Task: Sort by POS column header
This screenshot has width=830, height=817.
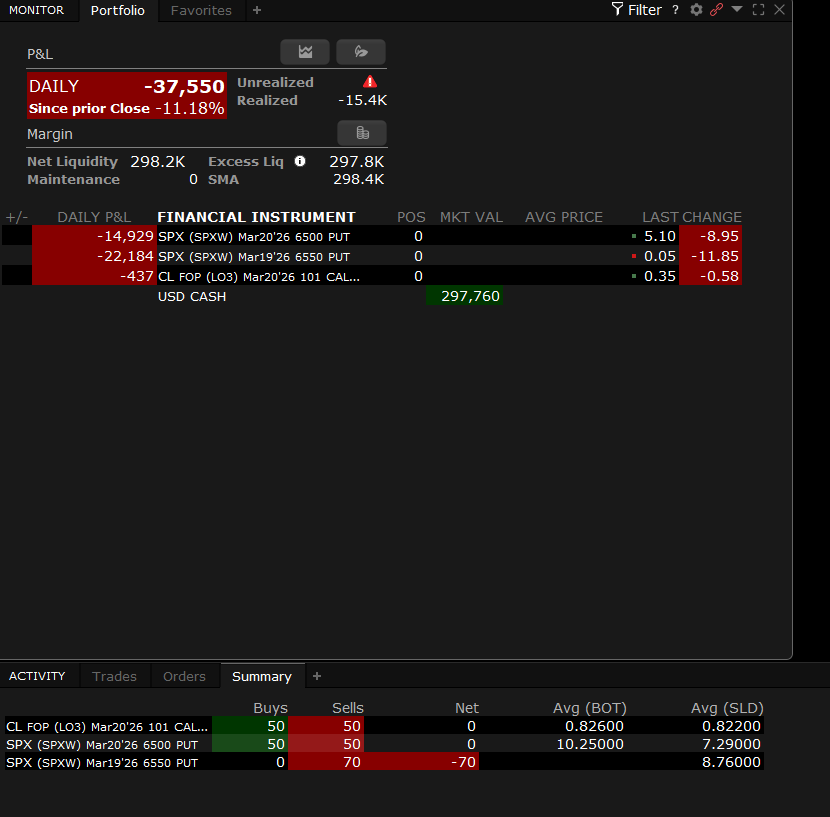Action: pos(411,217)
